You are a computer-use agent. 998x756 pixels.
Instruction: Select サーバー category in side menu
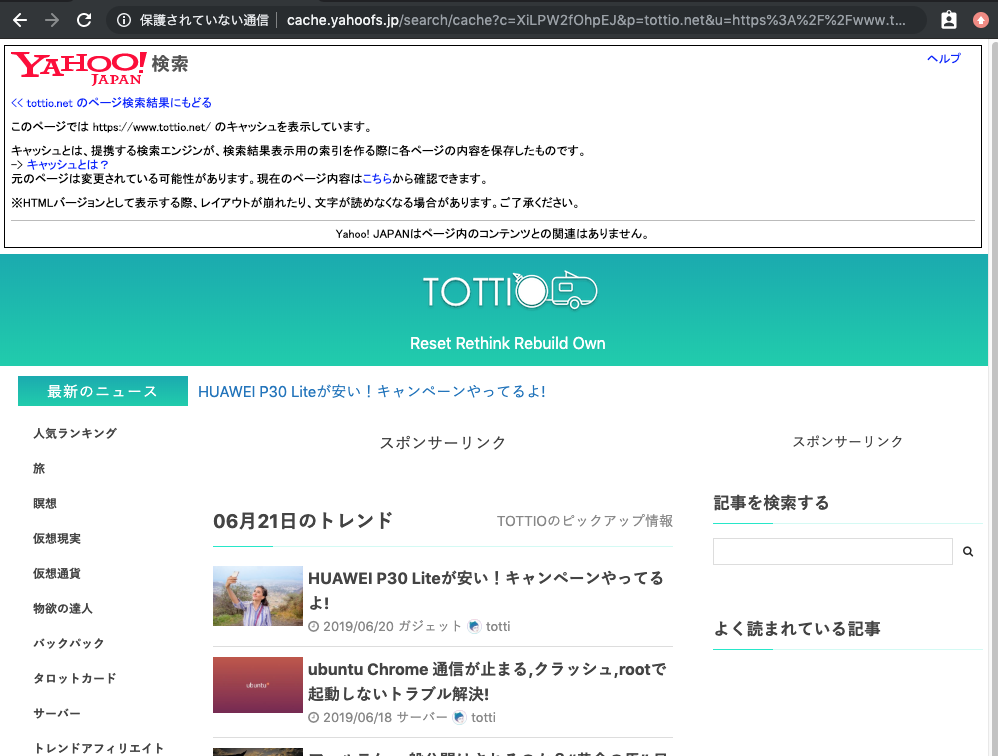click(57, 713)
